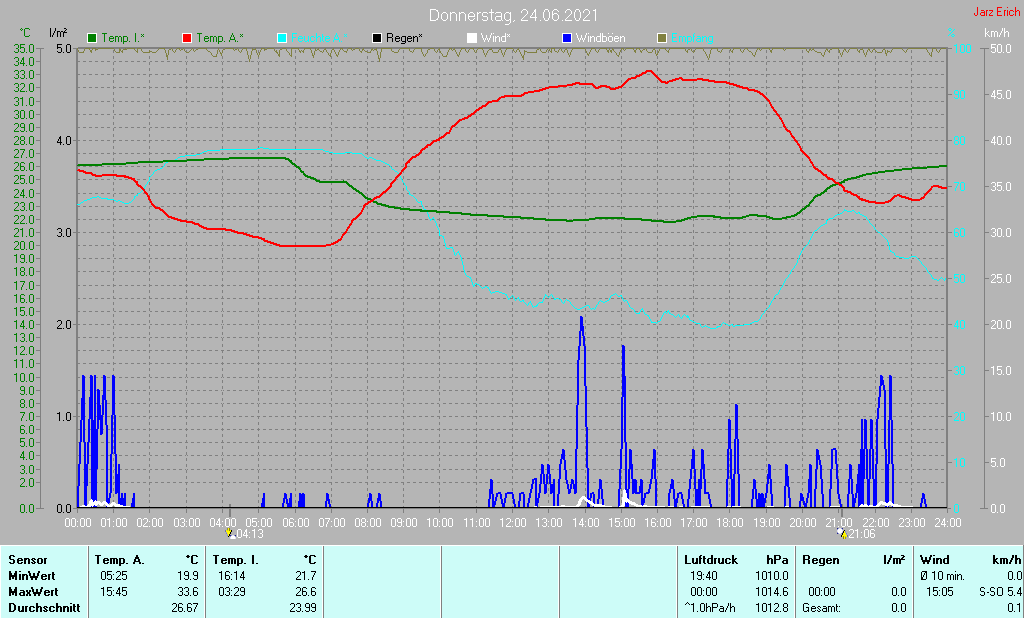The image size is (1024, 618).
Task: Click the Temp. A. minimum time '05:25'
Action: [x=114, y=576]
